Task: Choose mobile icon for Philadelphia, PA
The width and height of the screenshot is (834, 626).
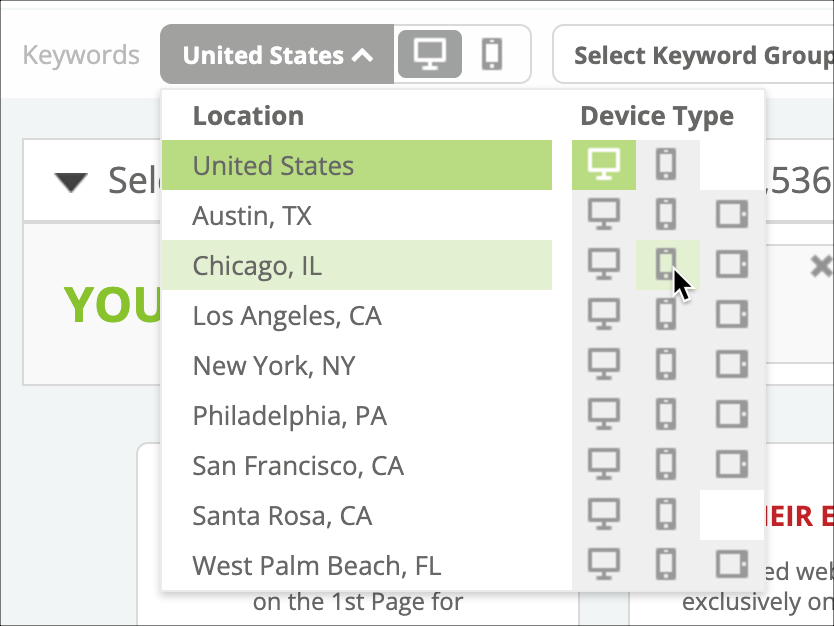Action: 667,414
